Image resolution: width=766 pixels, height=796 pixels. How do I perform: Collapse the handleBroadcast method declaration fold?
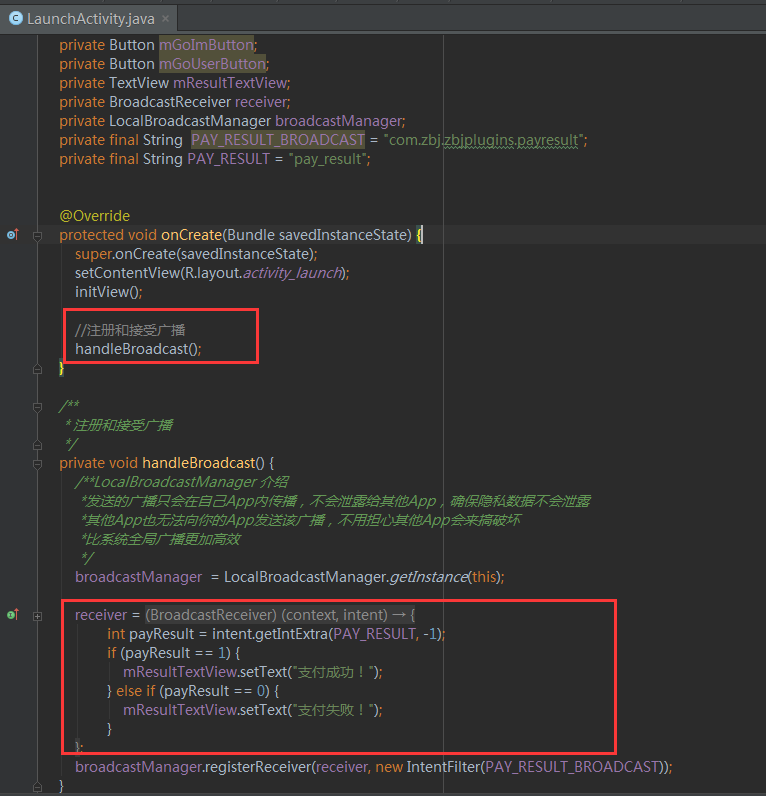38,464
